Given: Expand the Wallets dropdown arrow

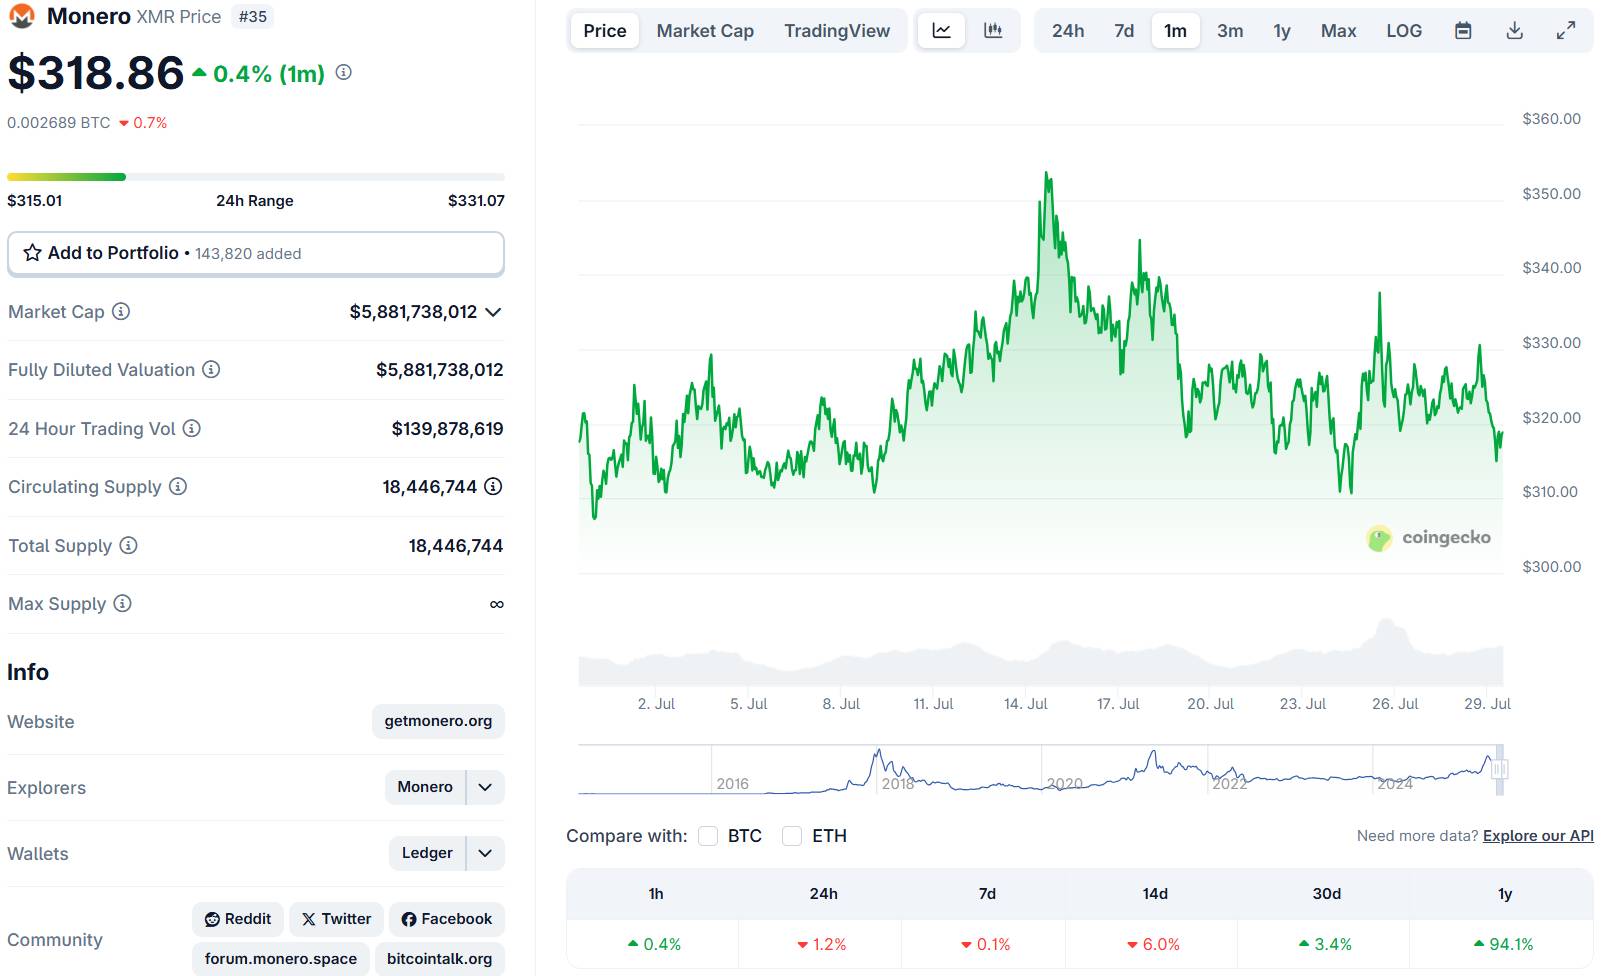Looking at the screenshot, I should [x=485, y=853].
